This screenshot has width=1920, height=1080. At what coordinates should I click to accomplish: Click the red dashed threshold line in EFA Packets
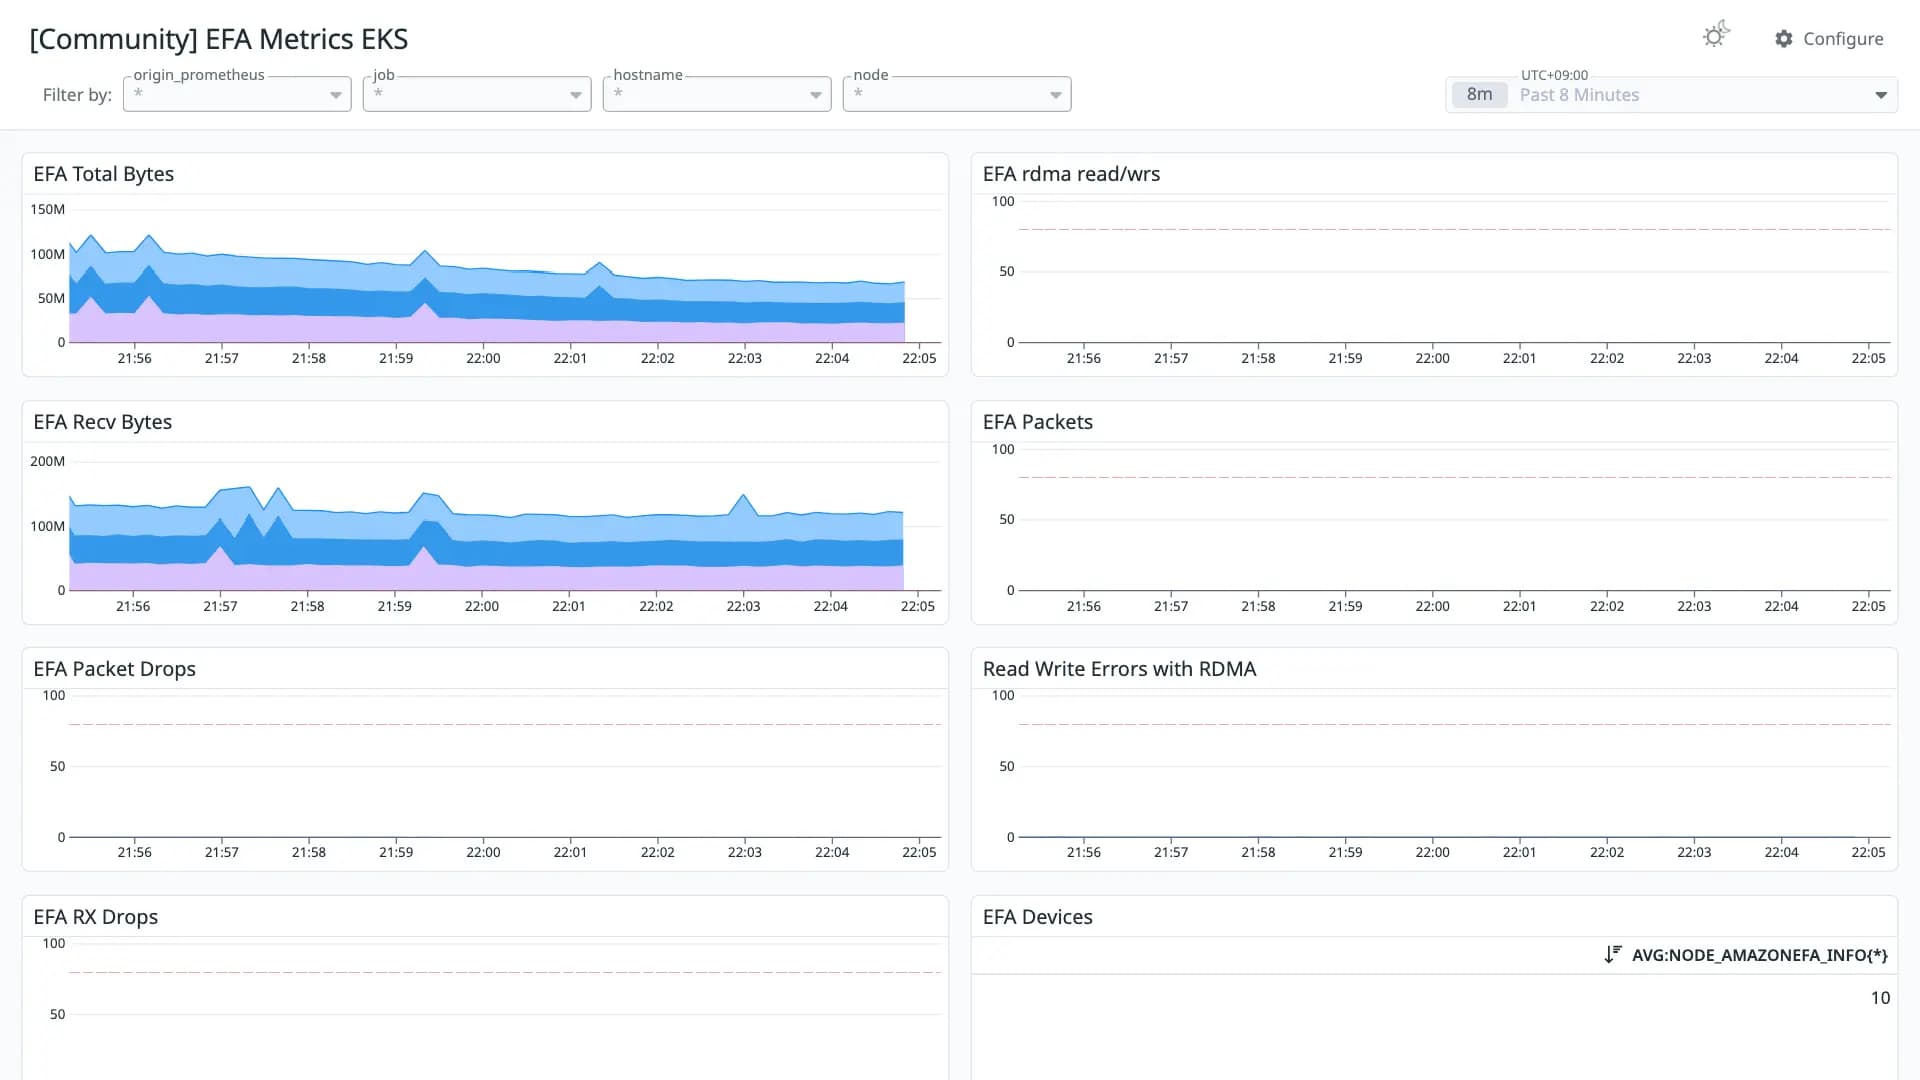tap(1455, 477)
